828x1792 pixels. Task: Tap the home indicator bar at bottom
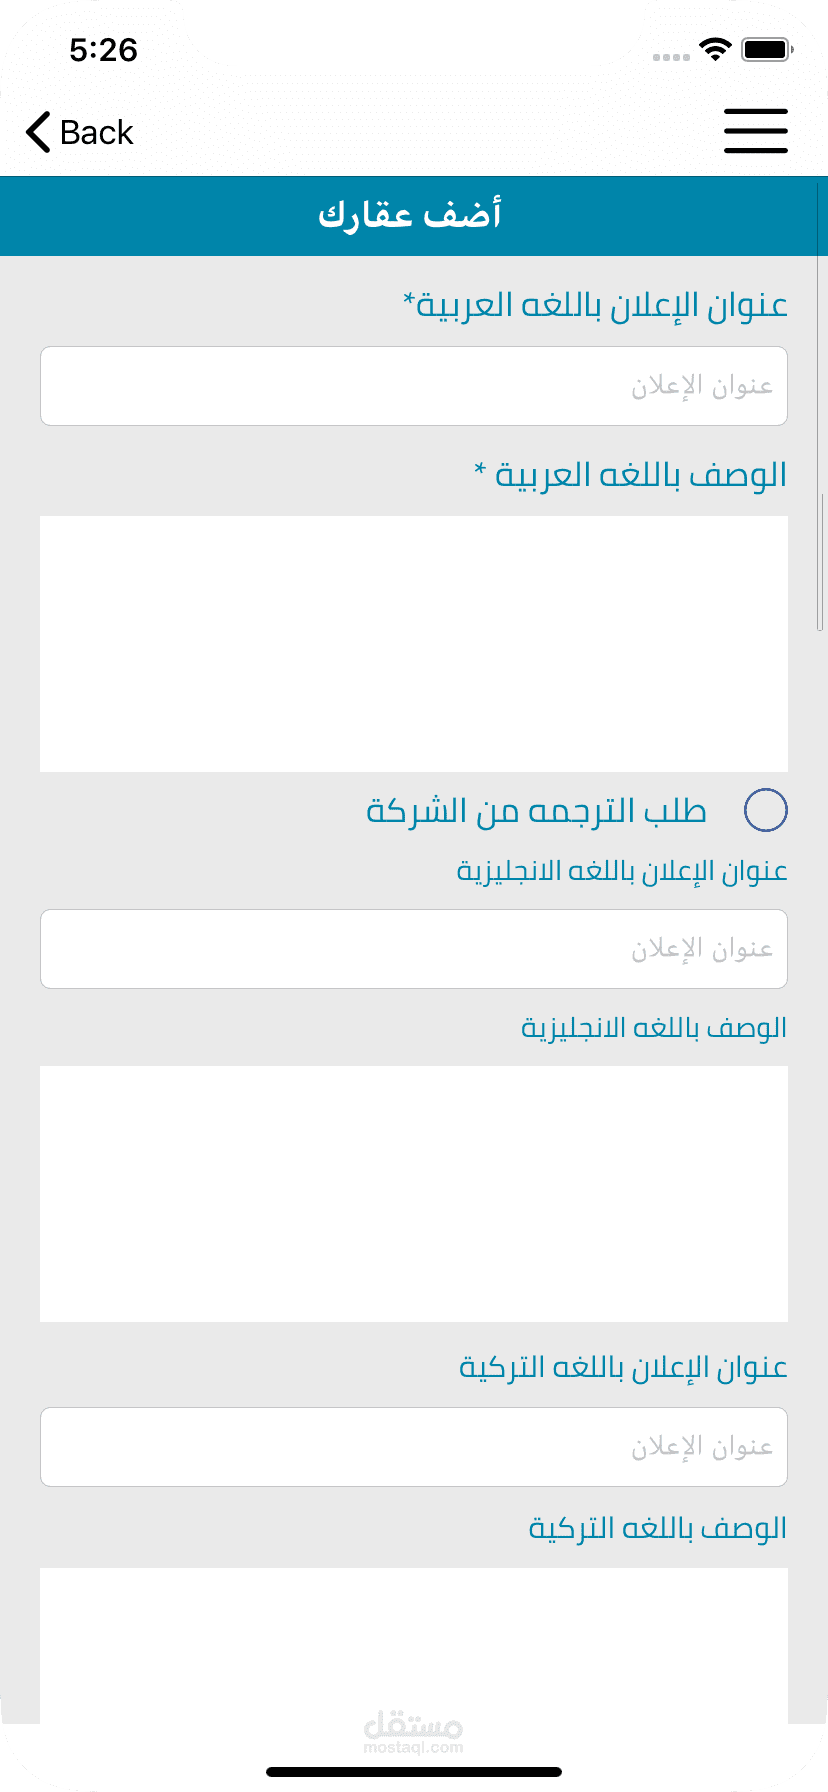point(414,1772)
